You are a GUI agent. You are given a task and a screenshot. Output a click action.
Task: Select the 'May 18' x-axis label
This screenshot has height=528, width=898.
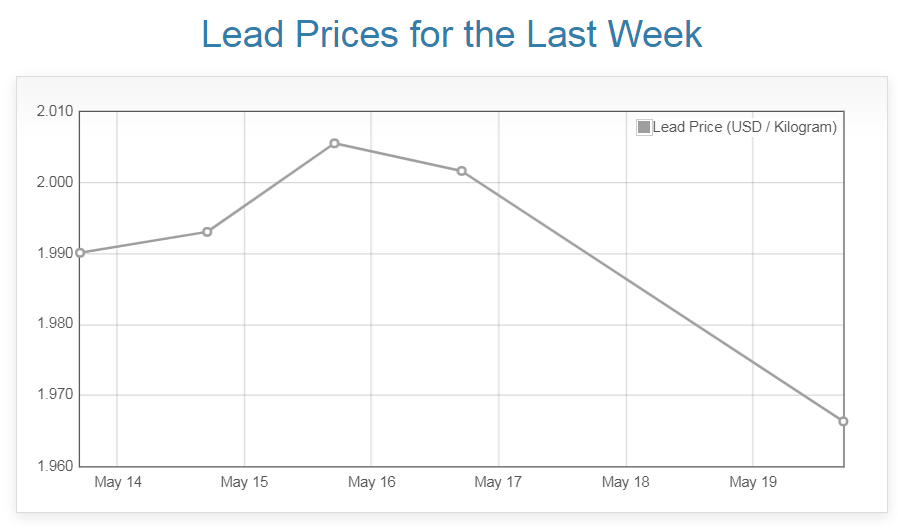click(625, 482)
